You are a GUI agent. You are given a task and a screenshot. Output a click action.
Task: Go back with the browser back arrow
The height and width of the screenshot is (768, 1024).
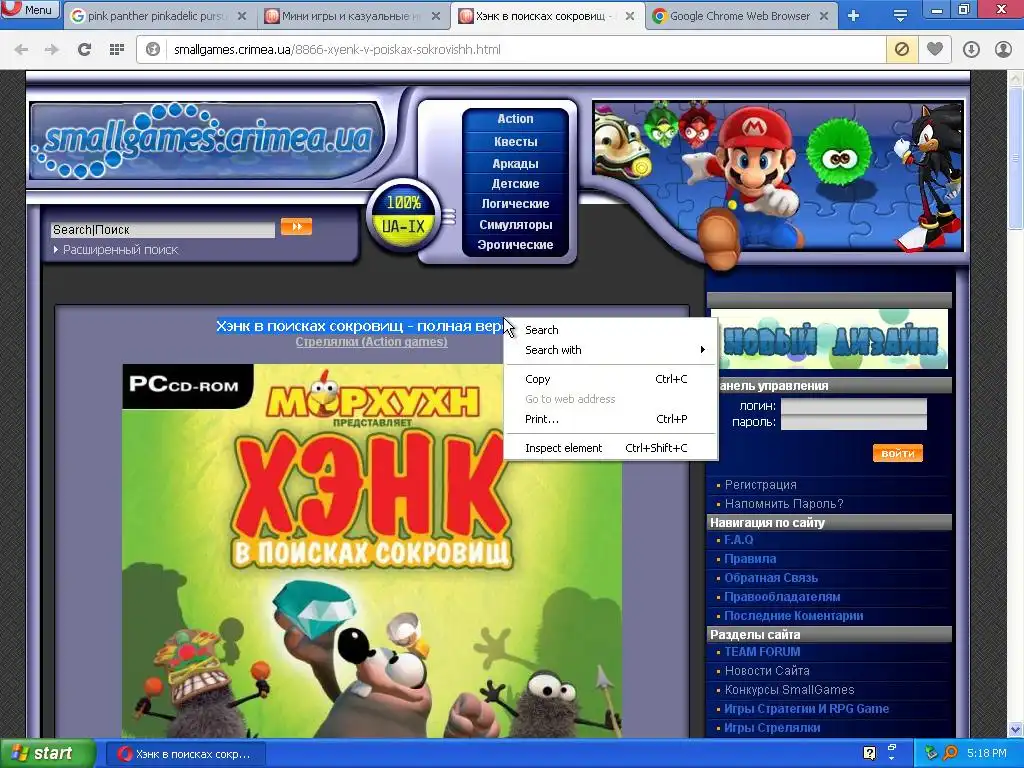coord(21,49)
